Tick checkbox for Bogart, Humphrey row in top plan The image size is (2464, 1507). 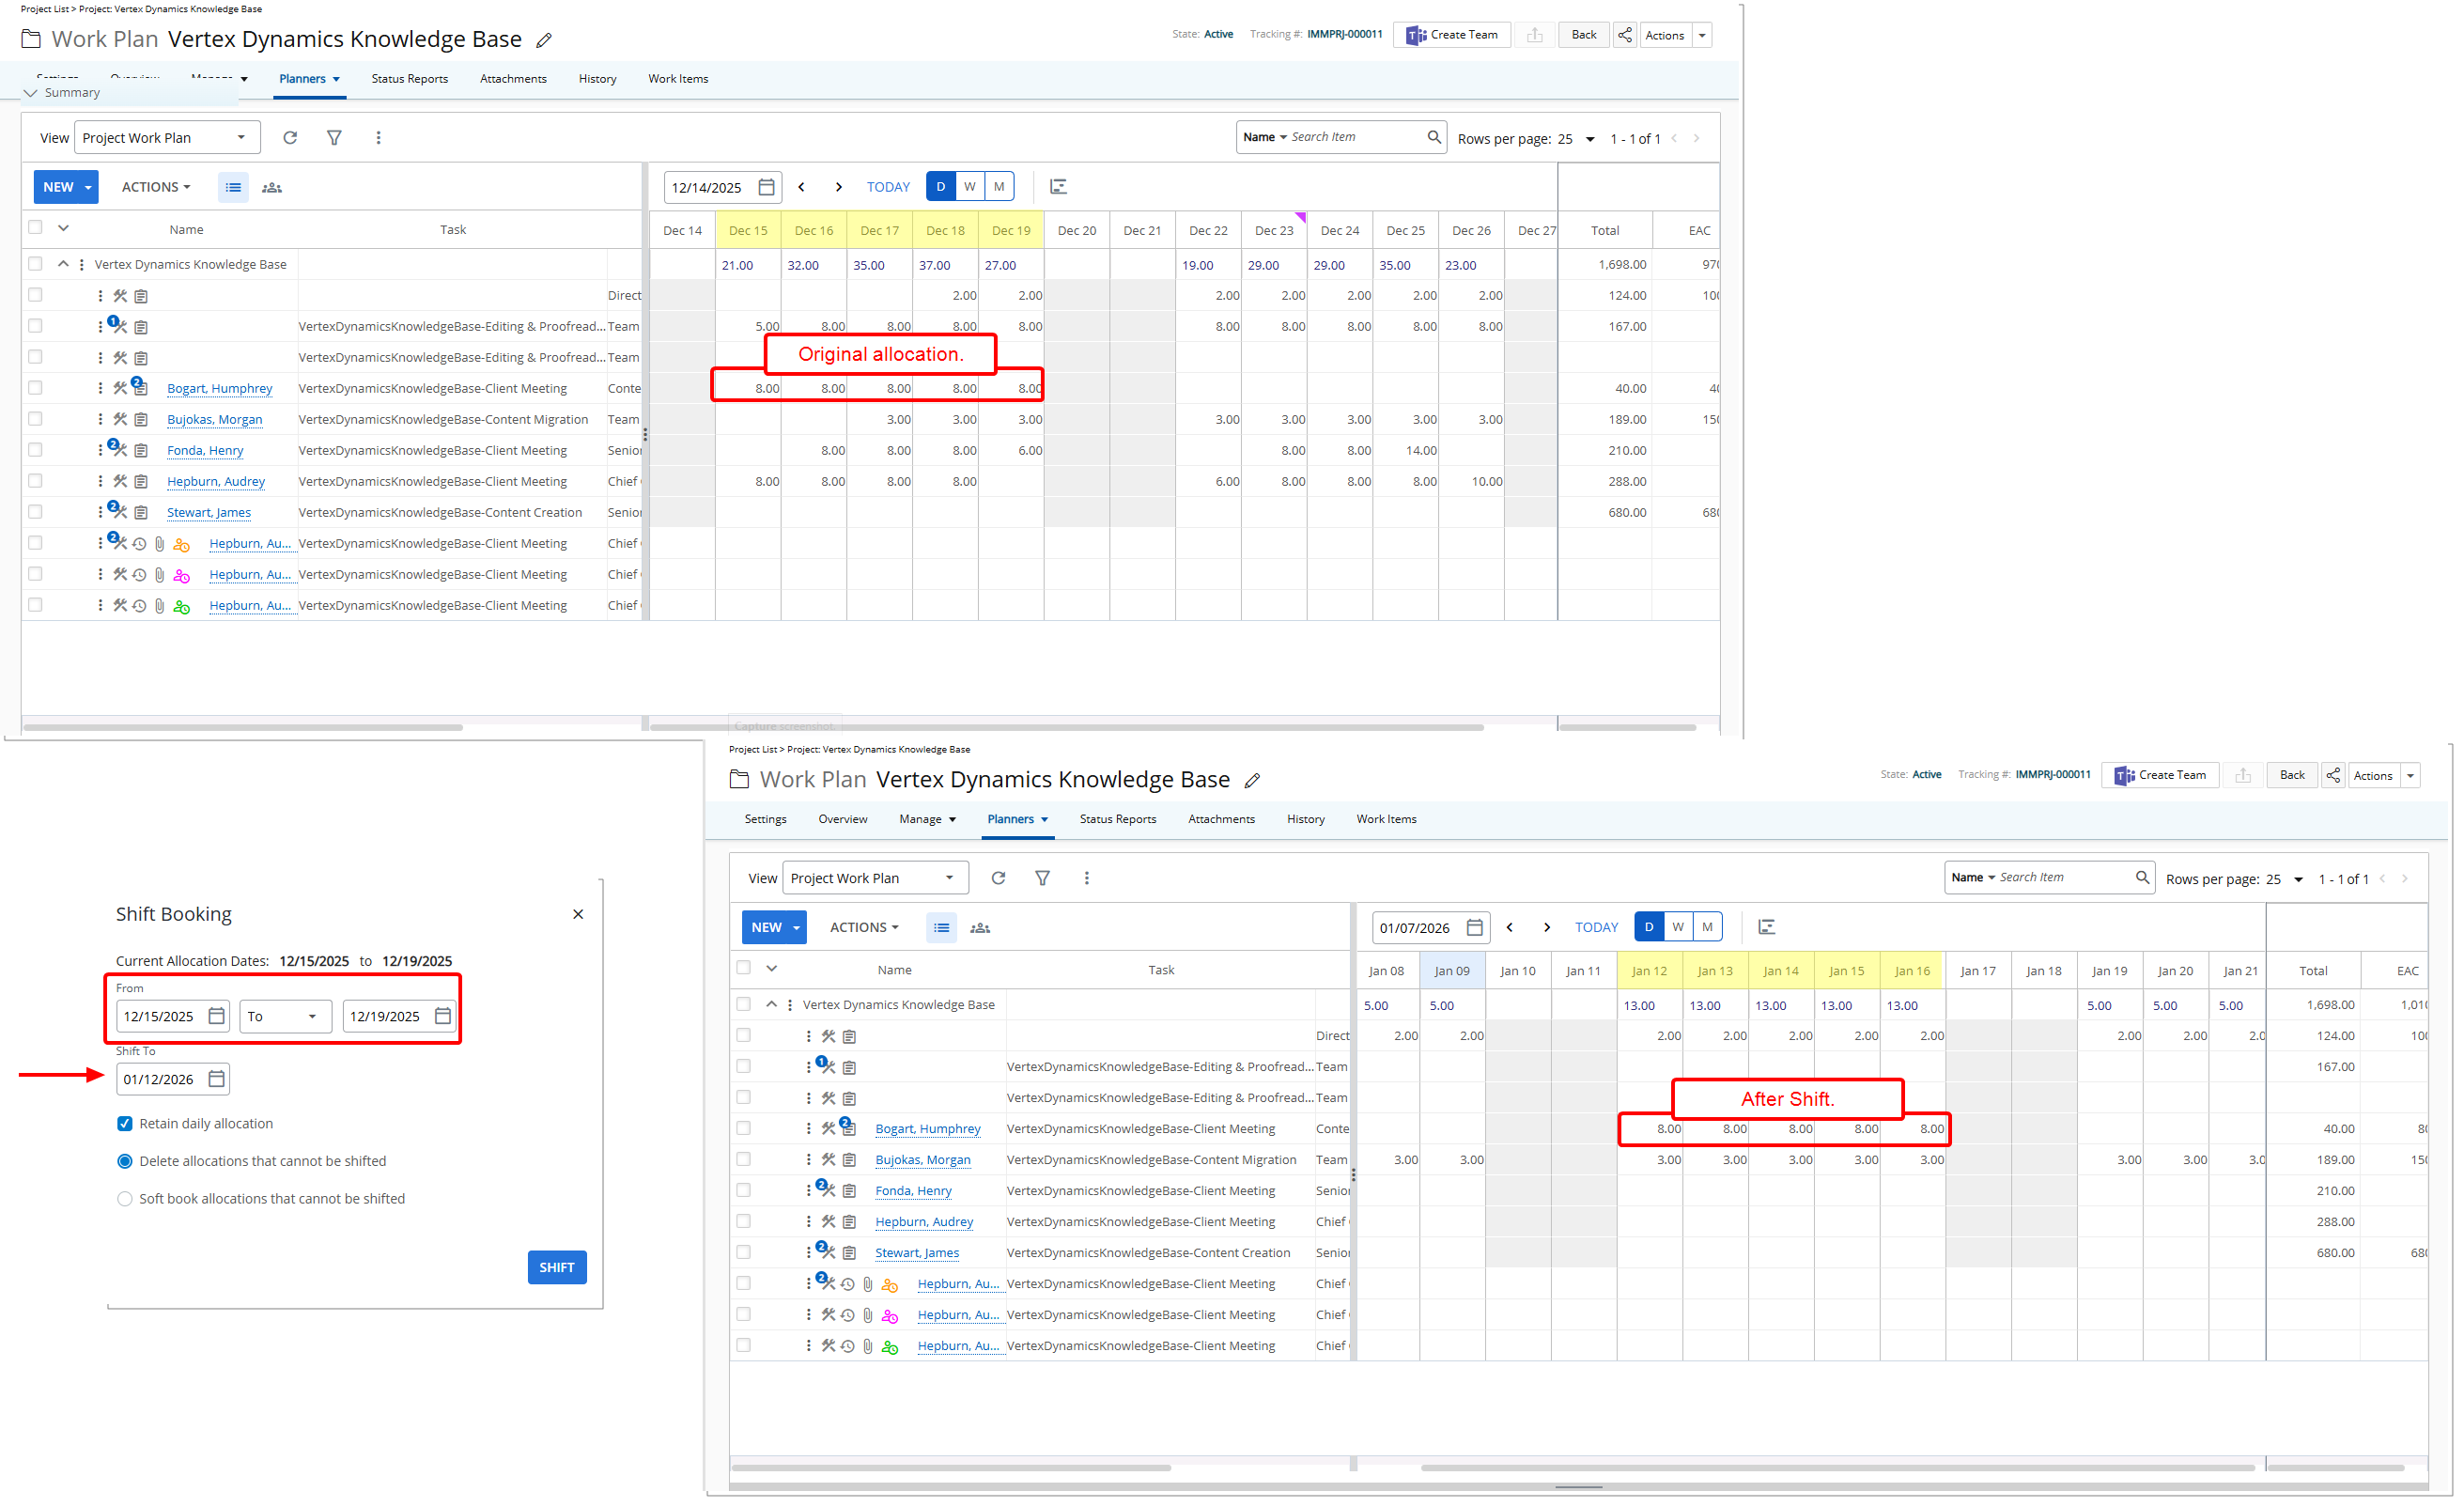(36, 388)
